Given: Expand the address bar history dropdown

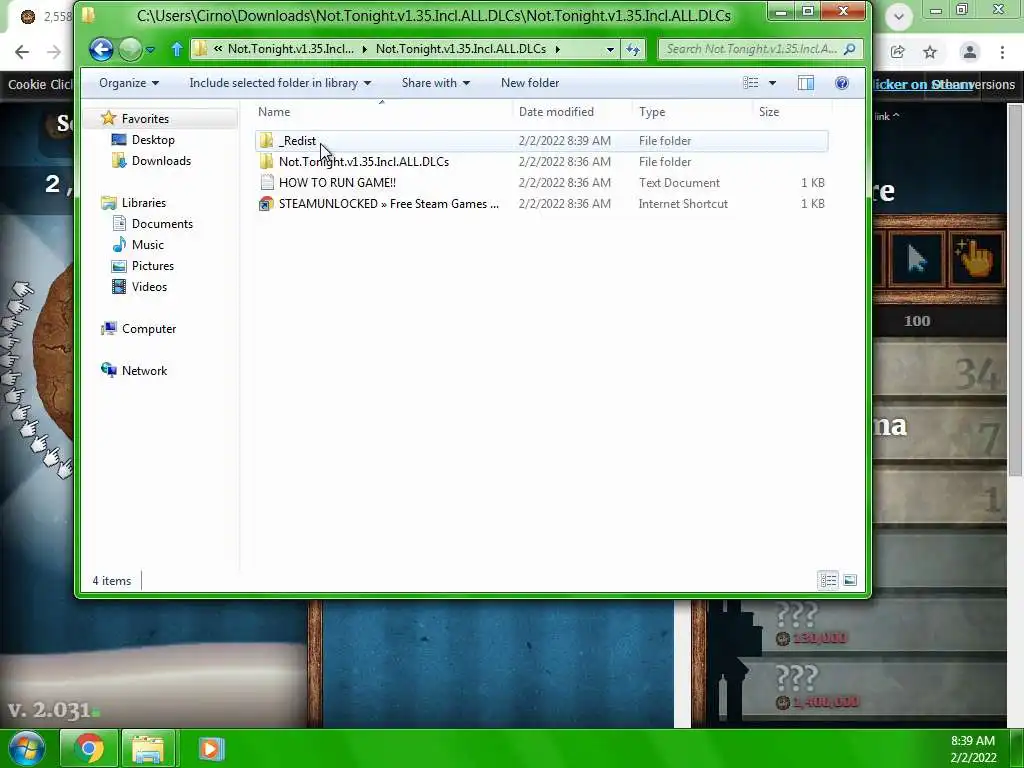Looking at the screenshot, I should click(610, 49).
